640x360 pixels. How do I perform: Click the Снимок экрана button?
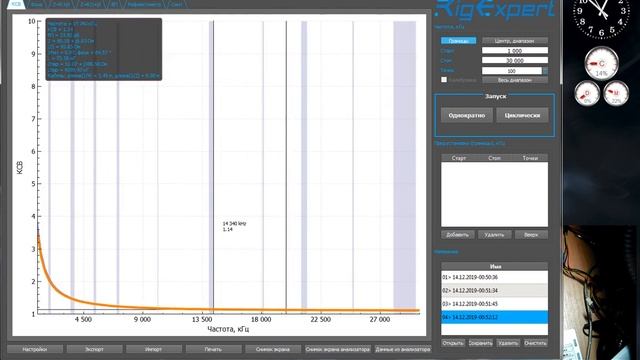(x=273, y=349)
